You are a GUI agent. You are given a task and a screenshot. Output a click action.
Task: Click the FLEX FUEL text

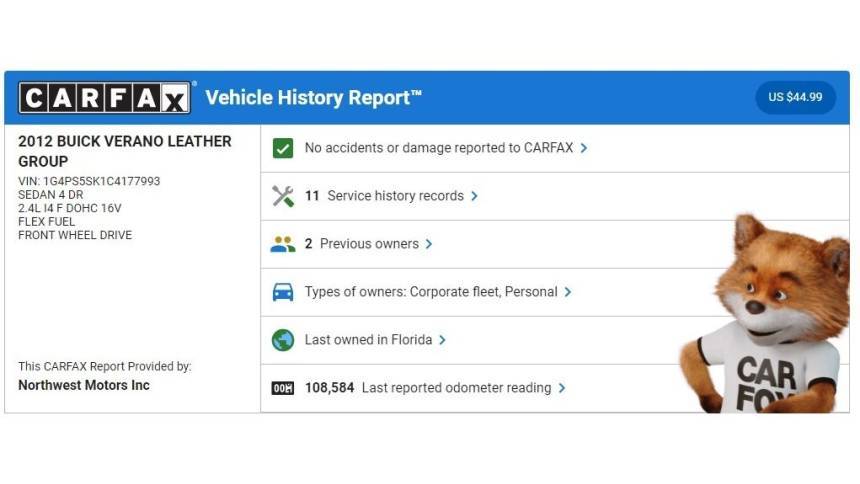coord(47,222)
